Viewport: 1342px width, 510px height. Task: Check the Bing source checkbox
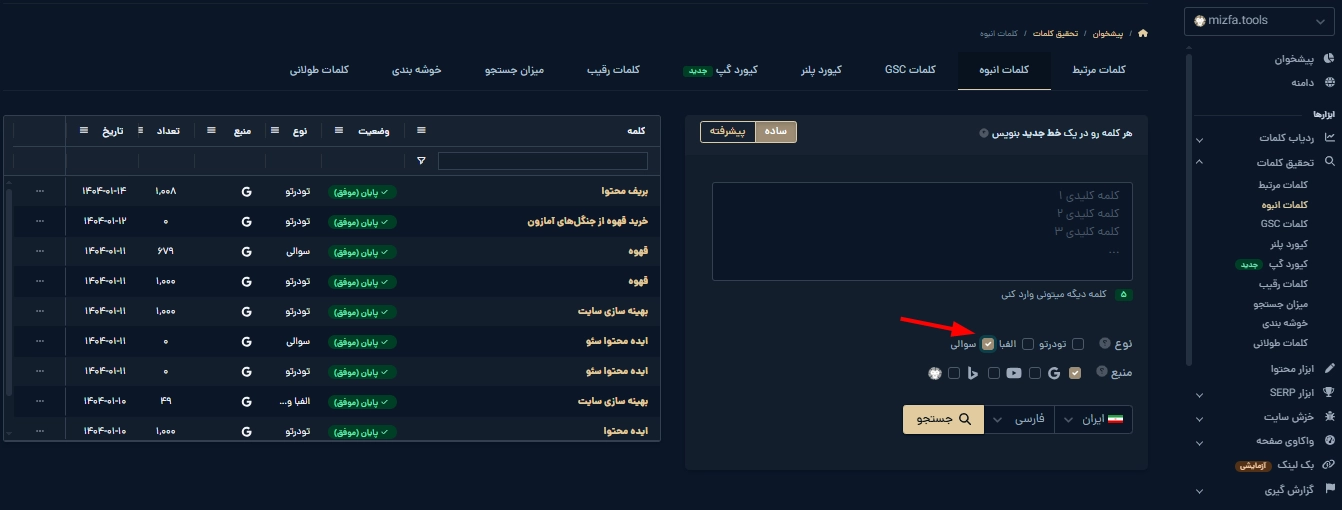(994, 373)
